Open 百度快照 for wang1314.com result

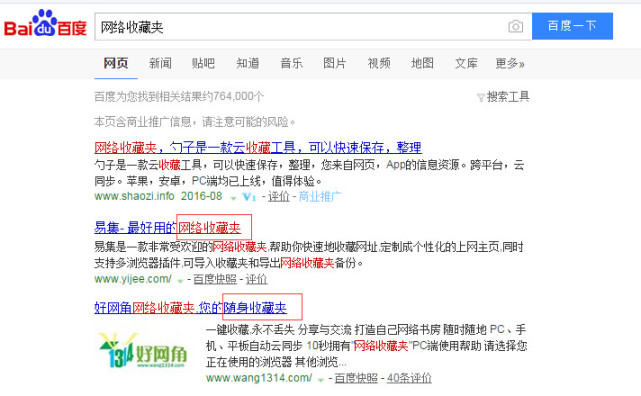tap(356, 378)
